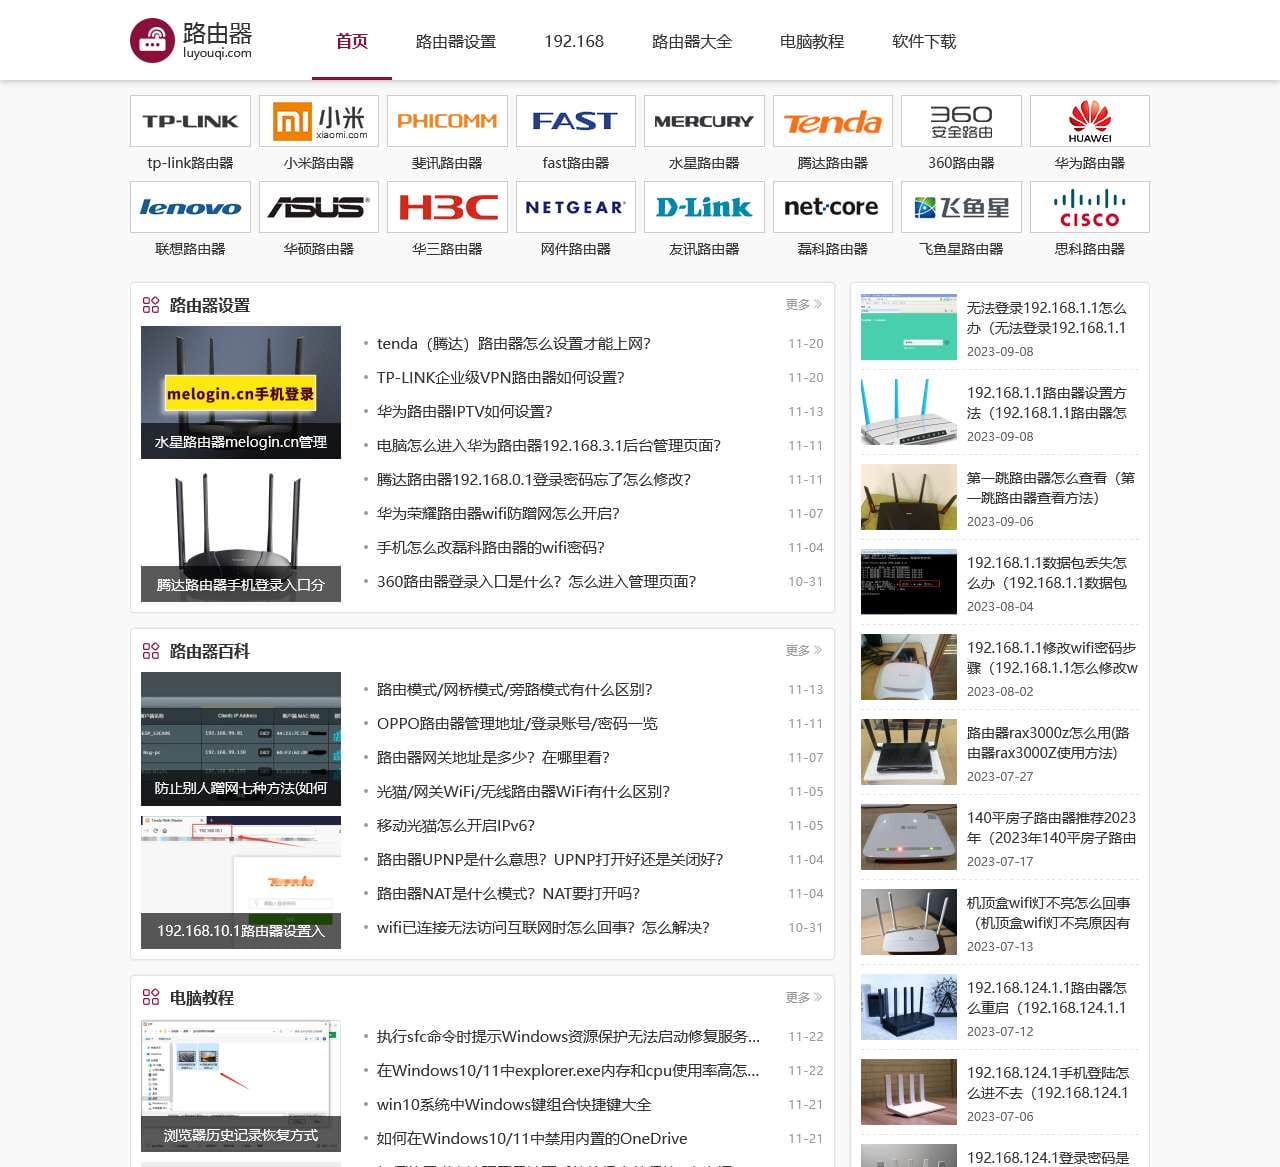Click the 电脑教程 section grid icon
Image resolution: width=1280 pixels, height=1167 pixels.
coord(151,997)
